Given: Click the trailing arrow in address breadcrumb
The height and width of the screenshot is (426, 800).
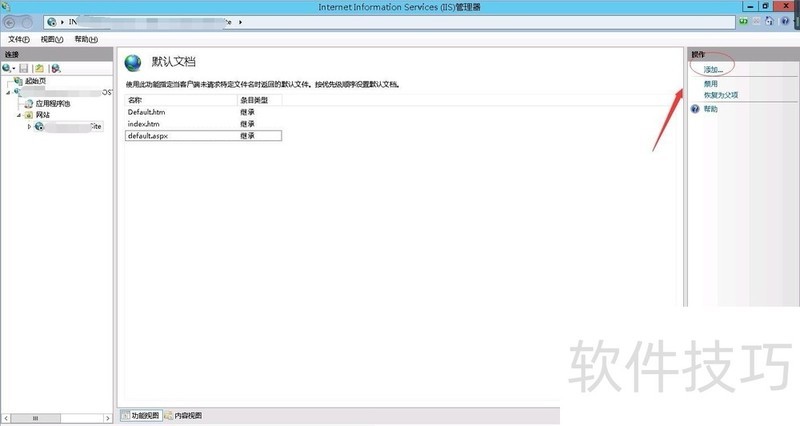Looking at the screenshot, I should (240, 22).
